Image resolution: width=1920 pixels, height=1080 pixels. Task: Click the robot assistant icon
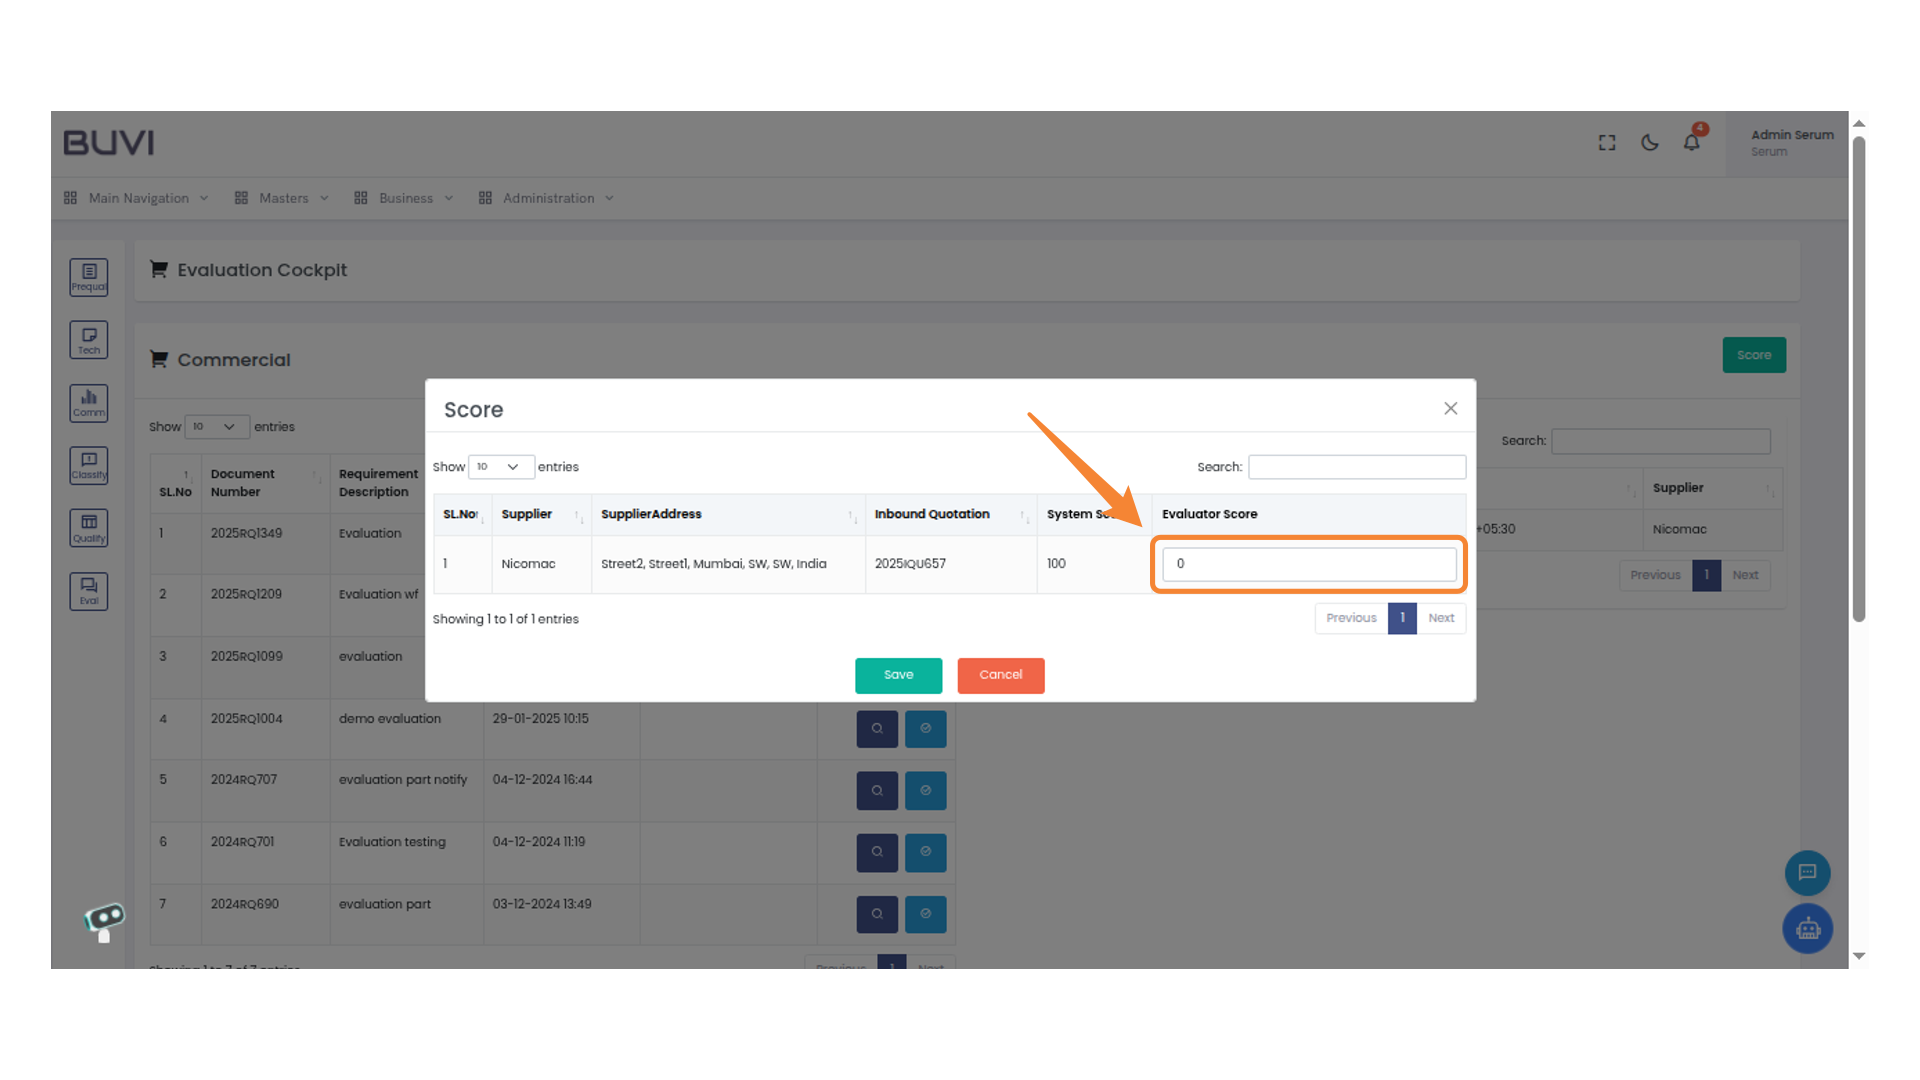pyautogui.click(x=1807, y=928)
